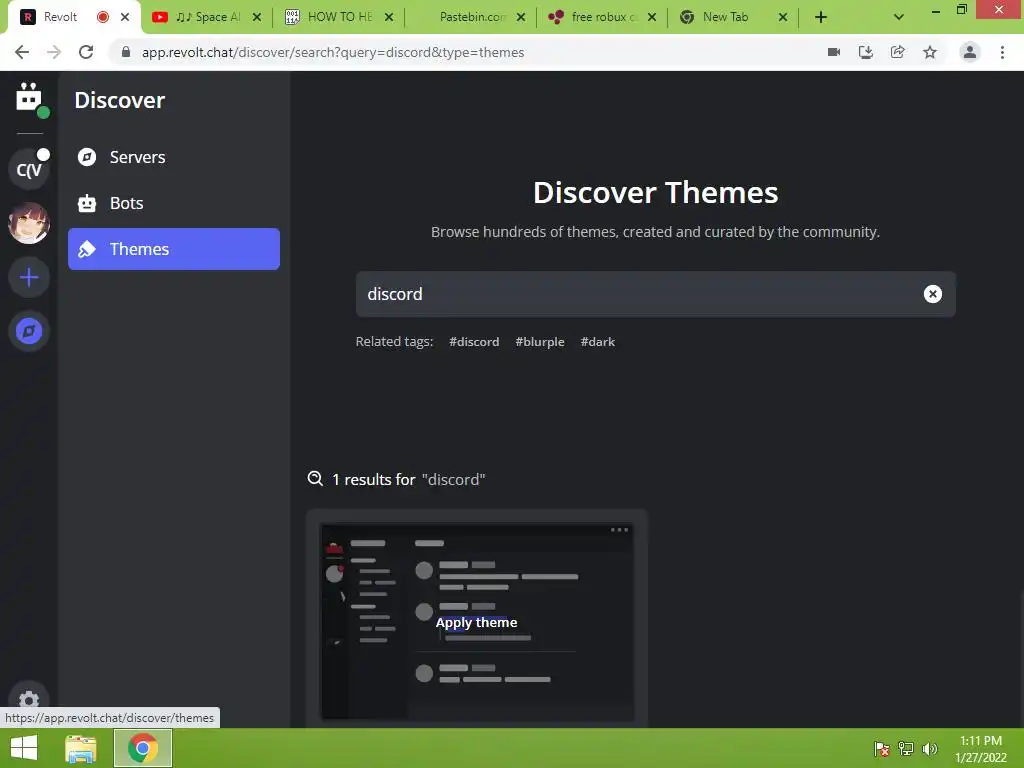Close the HOW TO HE tab
The width and height of the screenshot is (1024, 768).
click(389, 17)
